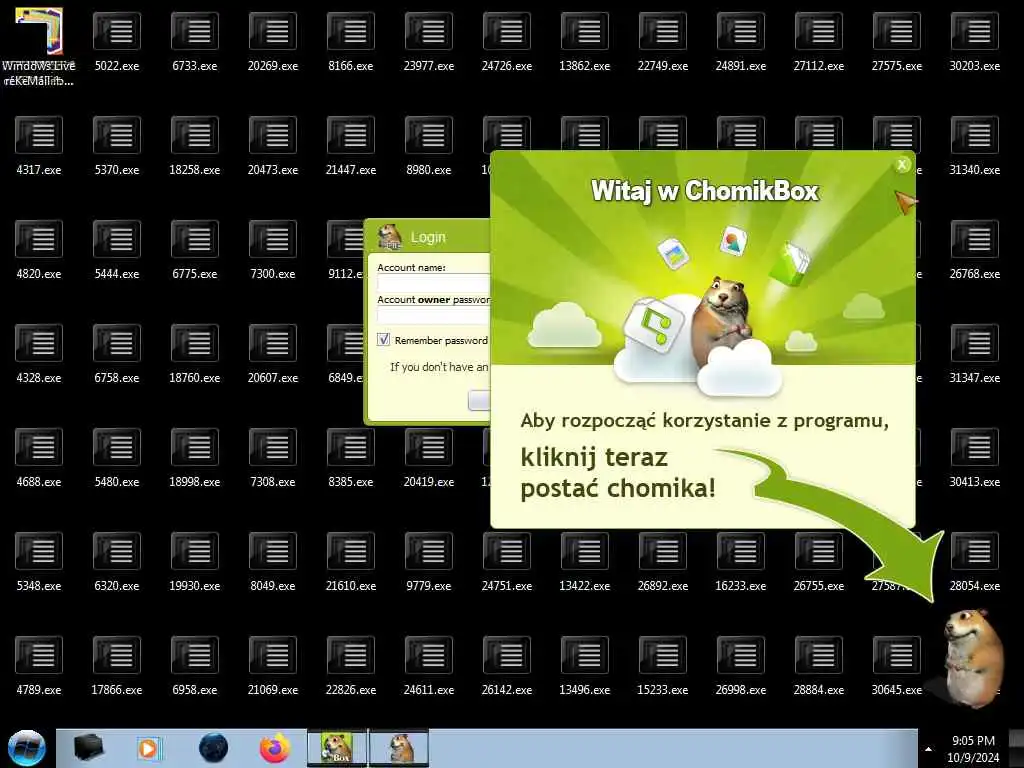Select the 4317.exe desktop icon
Viewport: 1024px width, 768px height.
(39, 146)
